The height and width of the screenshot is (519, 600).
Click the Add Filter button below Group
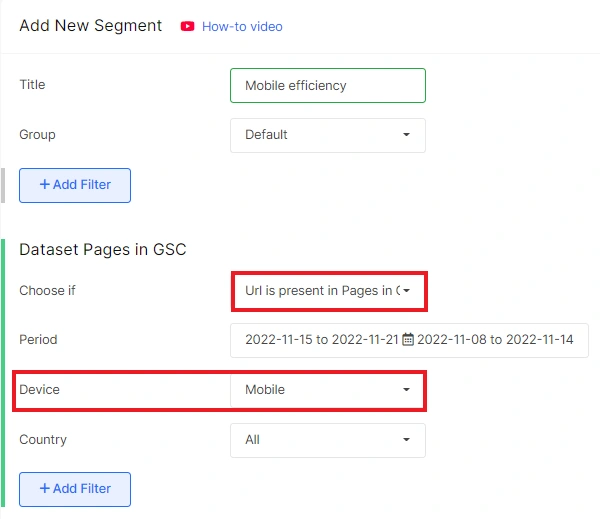75,185
